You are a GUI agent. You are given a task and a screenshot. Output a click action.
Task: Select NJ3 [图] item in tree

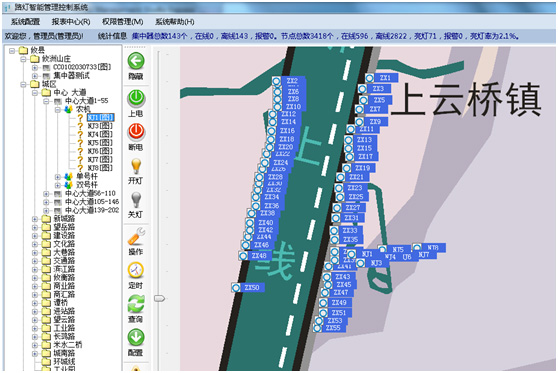click(x=100, y=126)
